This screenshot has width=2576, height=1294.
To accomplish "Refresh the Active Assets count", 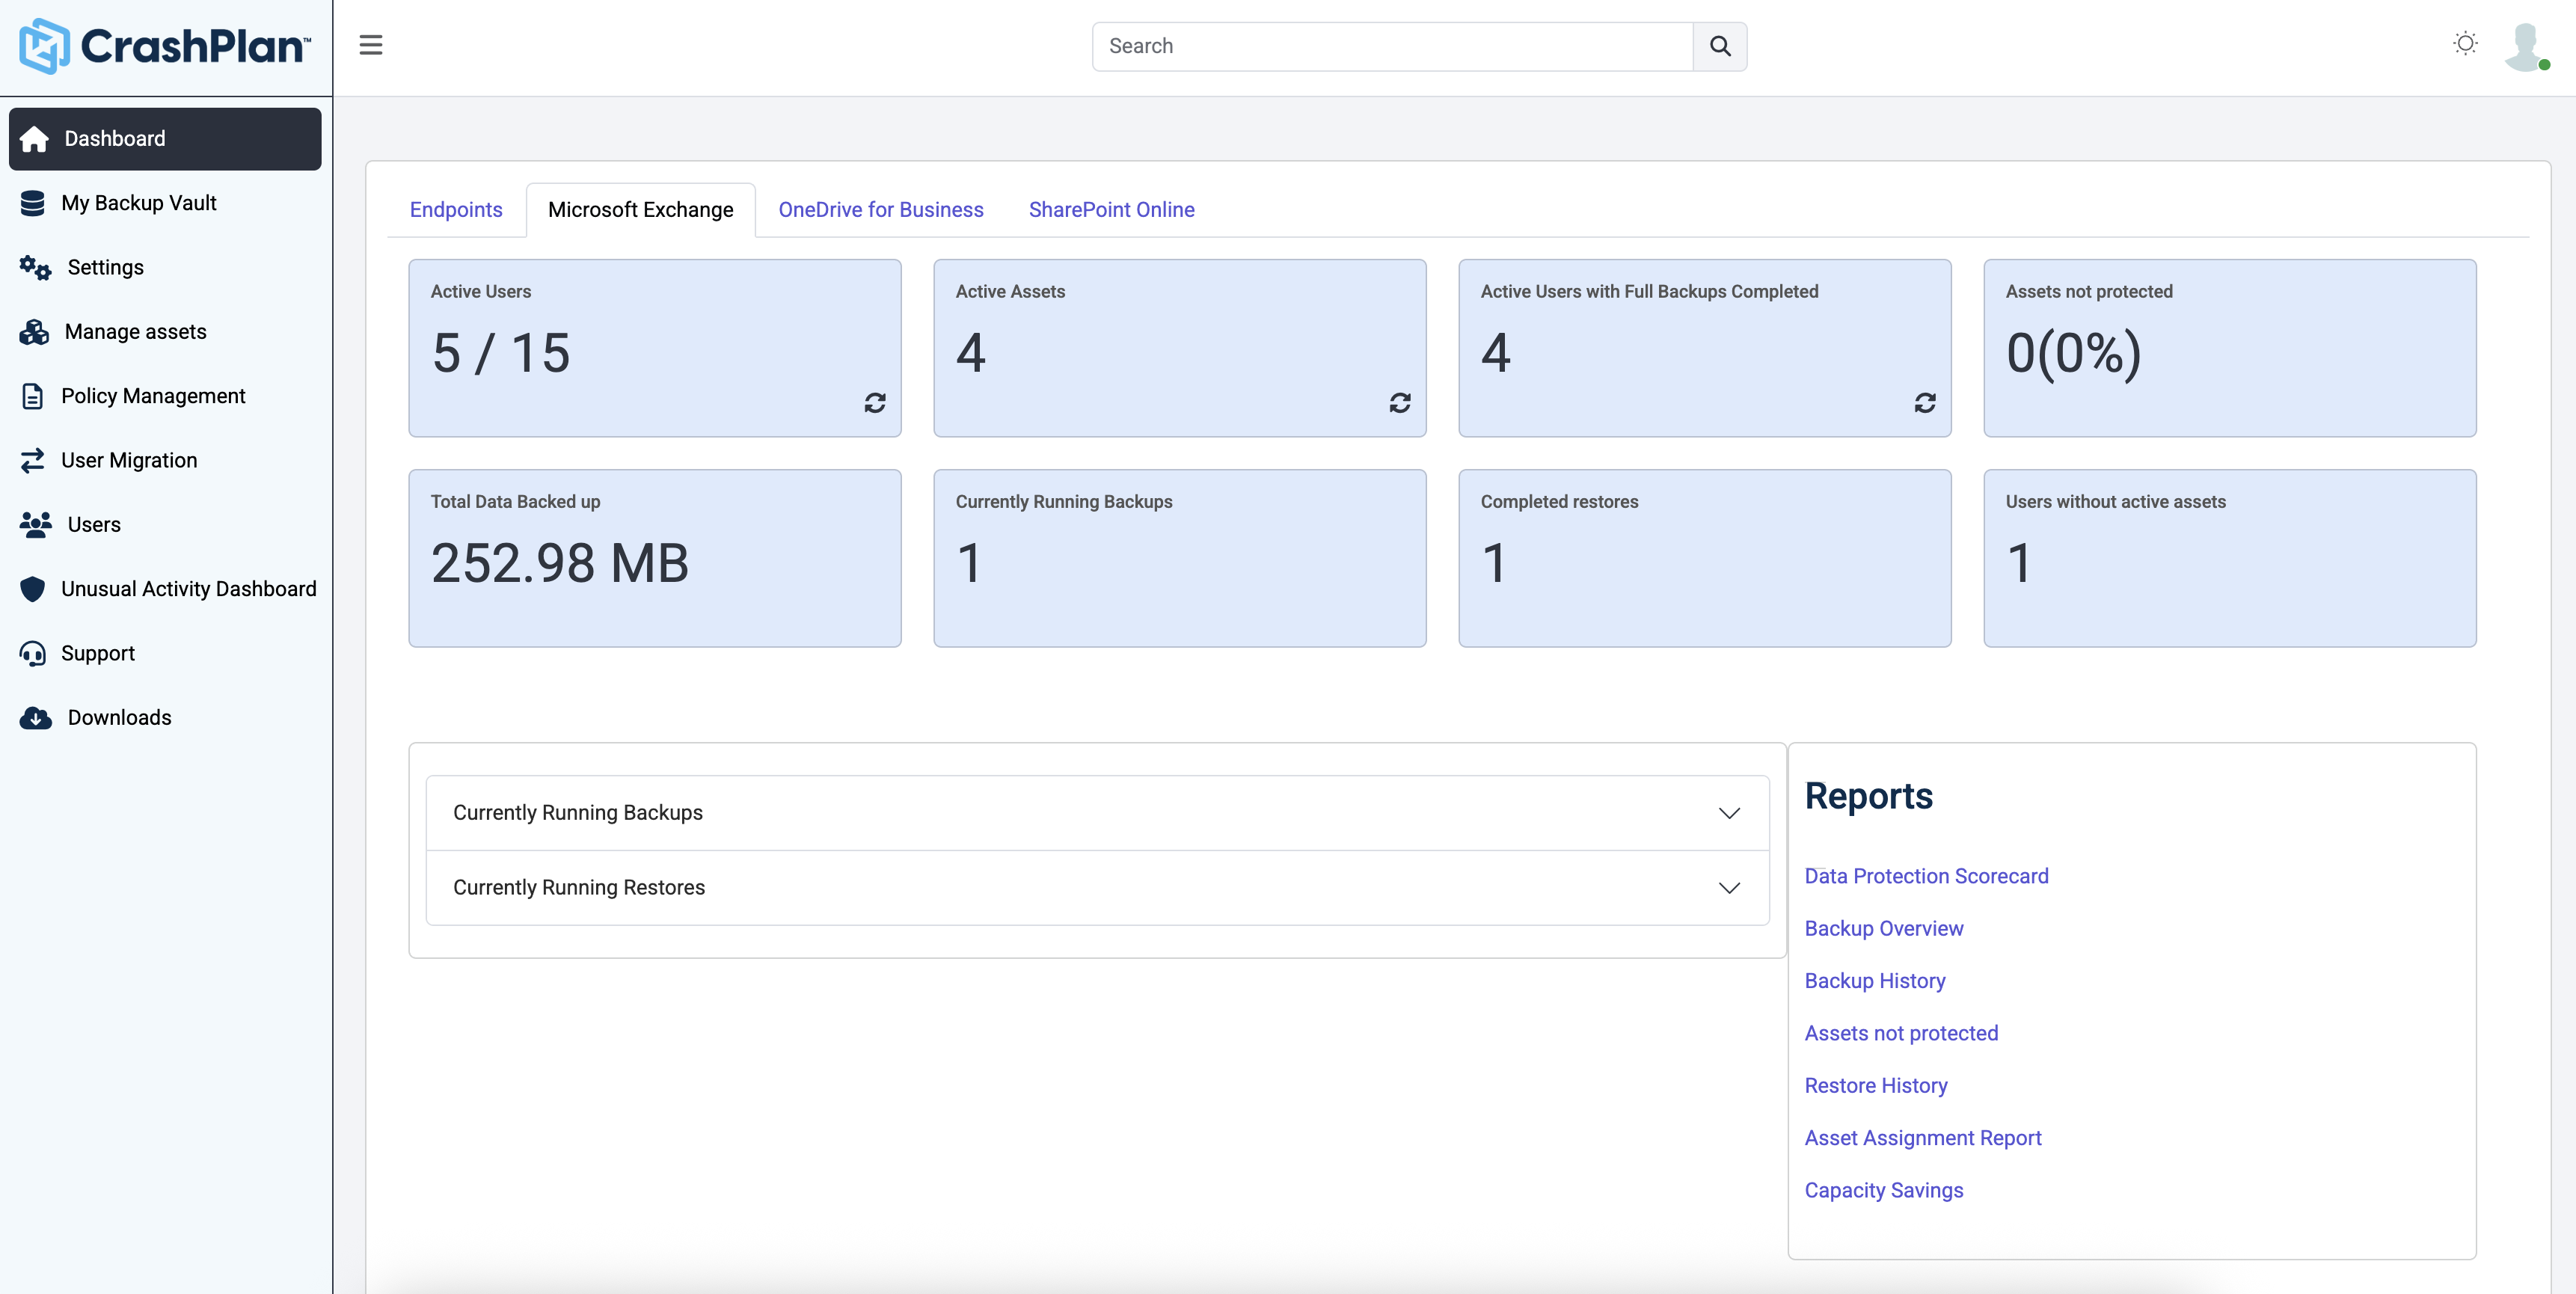I will pyautogui.click(x=1399, y=403).
